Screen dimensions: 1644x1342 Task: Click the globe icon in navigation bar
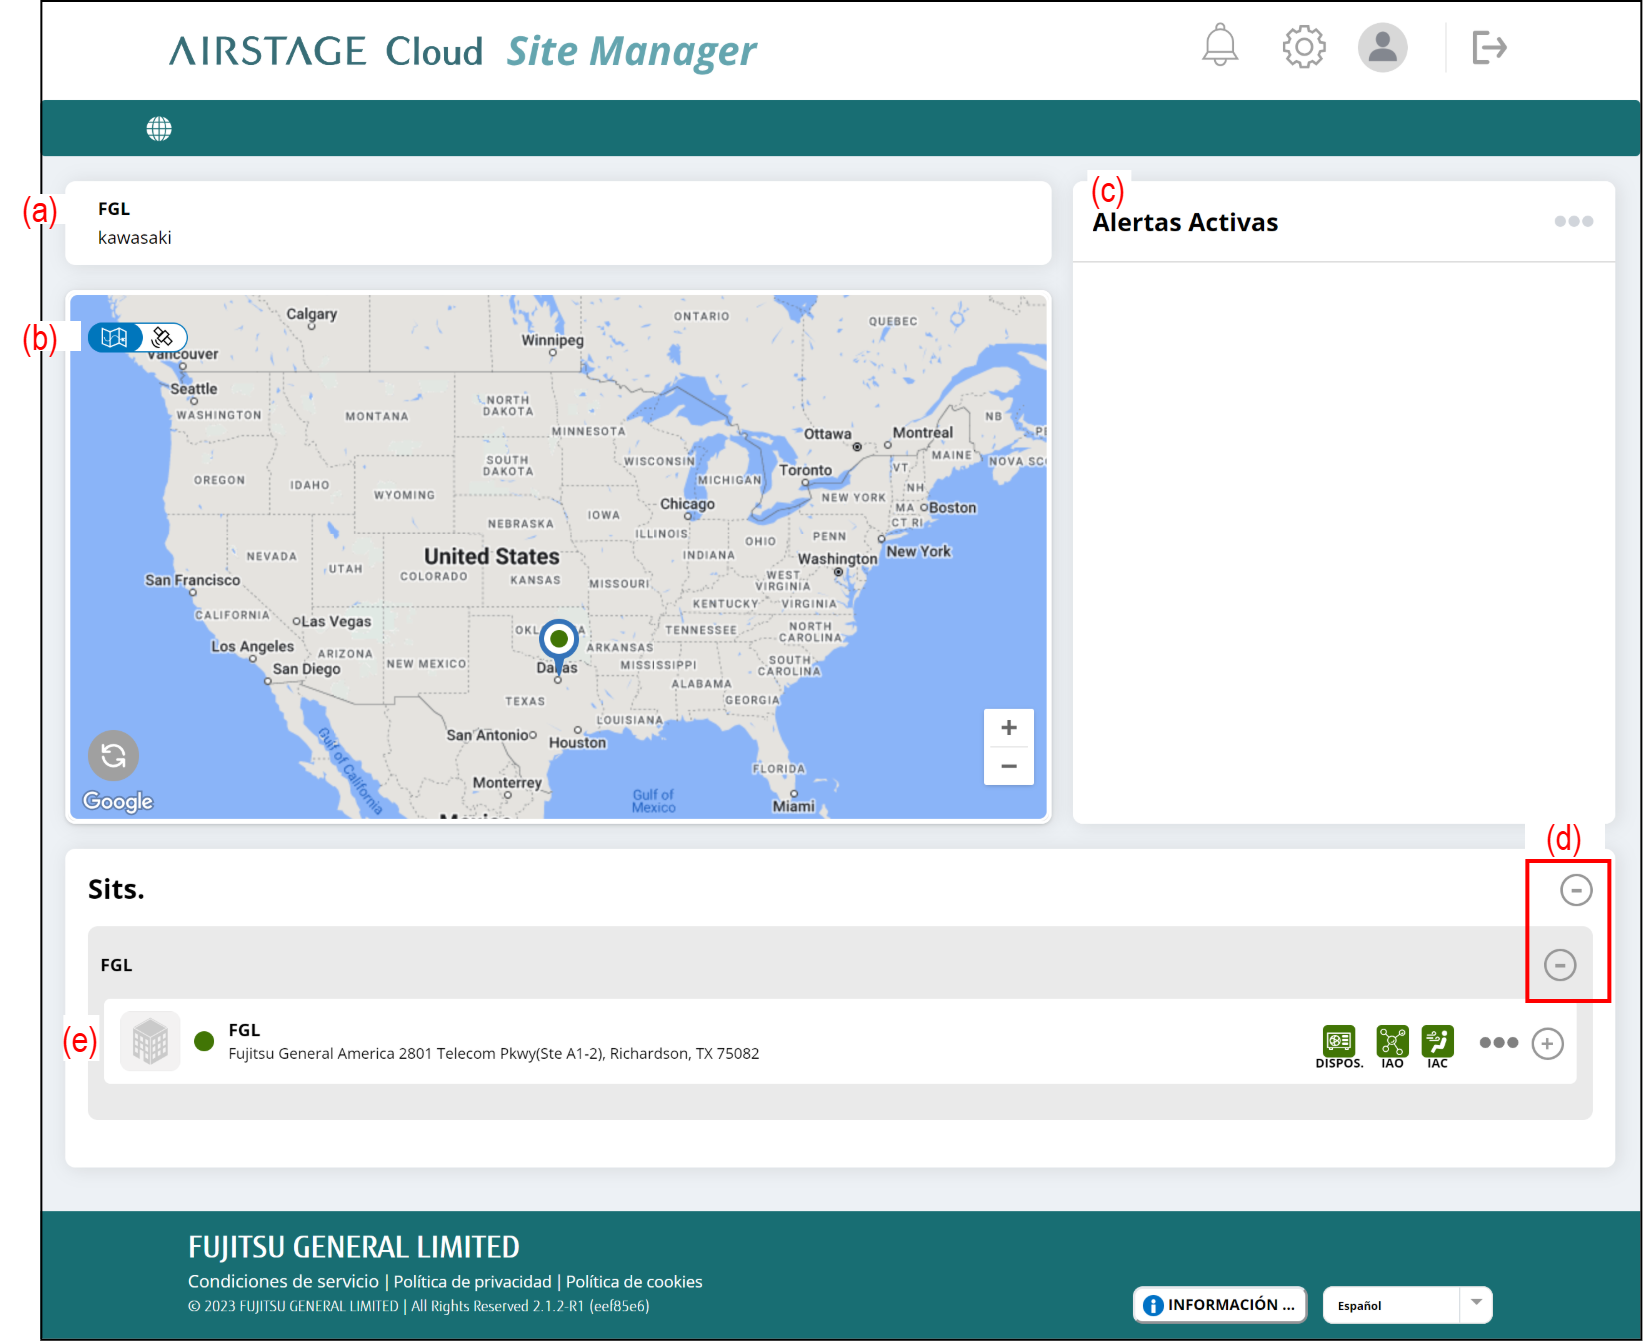159,128
